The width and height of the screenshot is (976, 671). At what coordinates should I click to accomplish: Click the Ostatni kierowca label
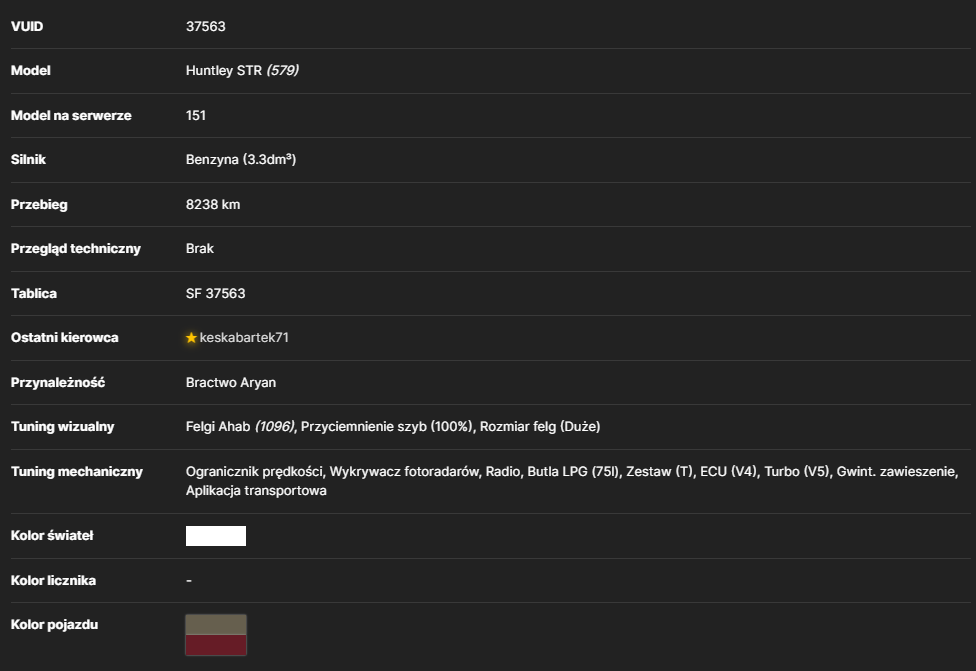(x=65, y=338)
